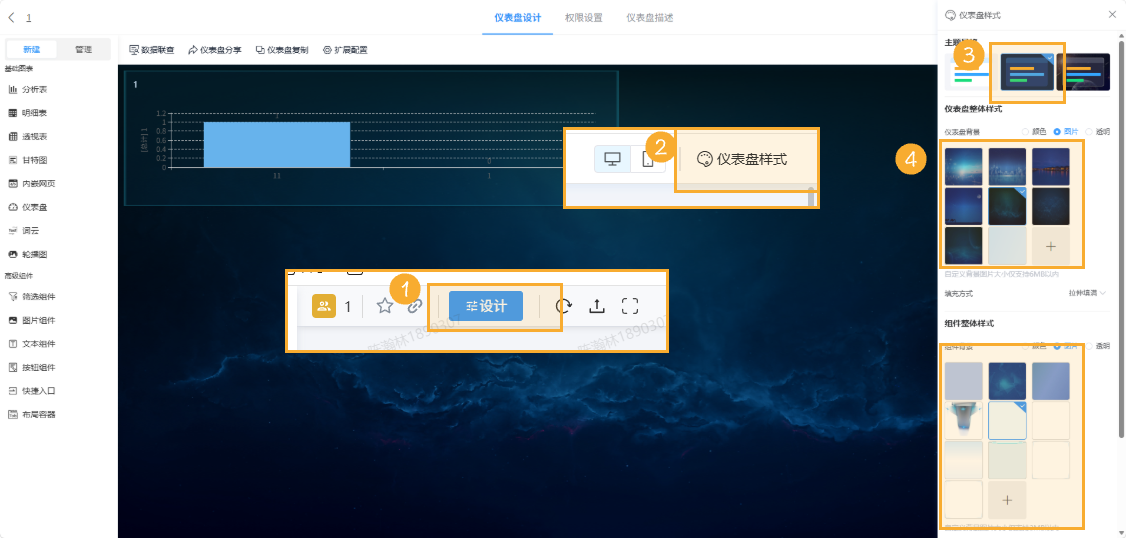Add a 文本组件 text component
1126x538 pixels.
32,344
